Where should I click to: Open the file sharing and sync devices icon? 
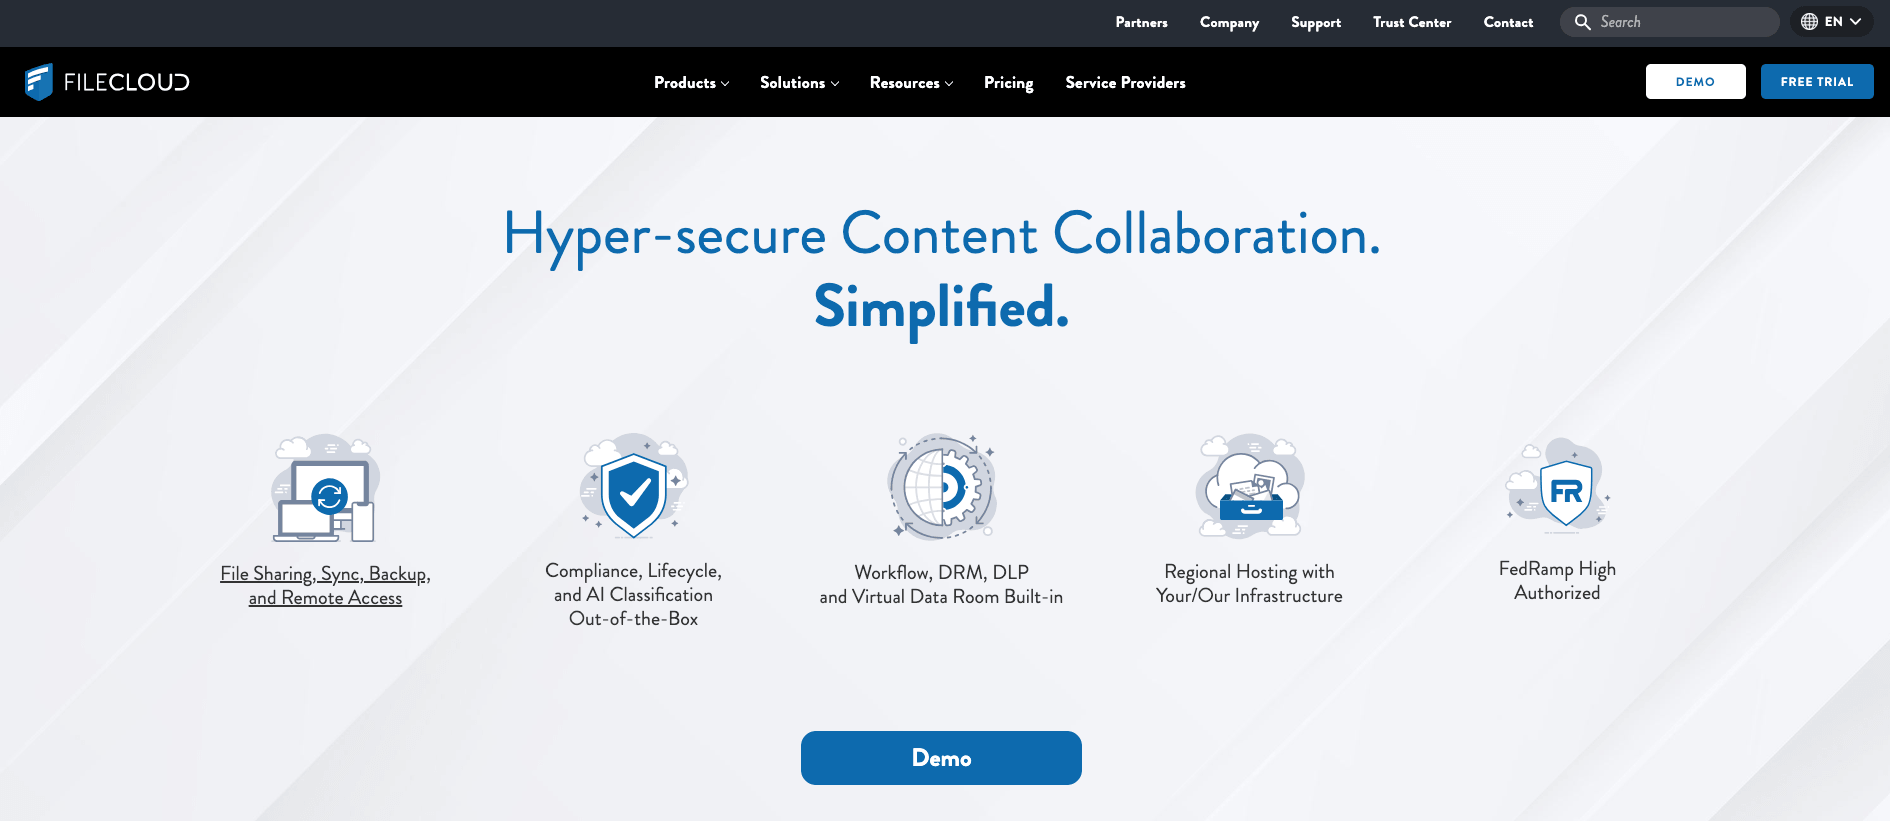click(x=325, y=488)
